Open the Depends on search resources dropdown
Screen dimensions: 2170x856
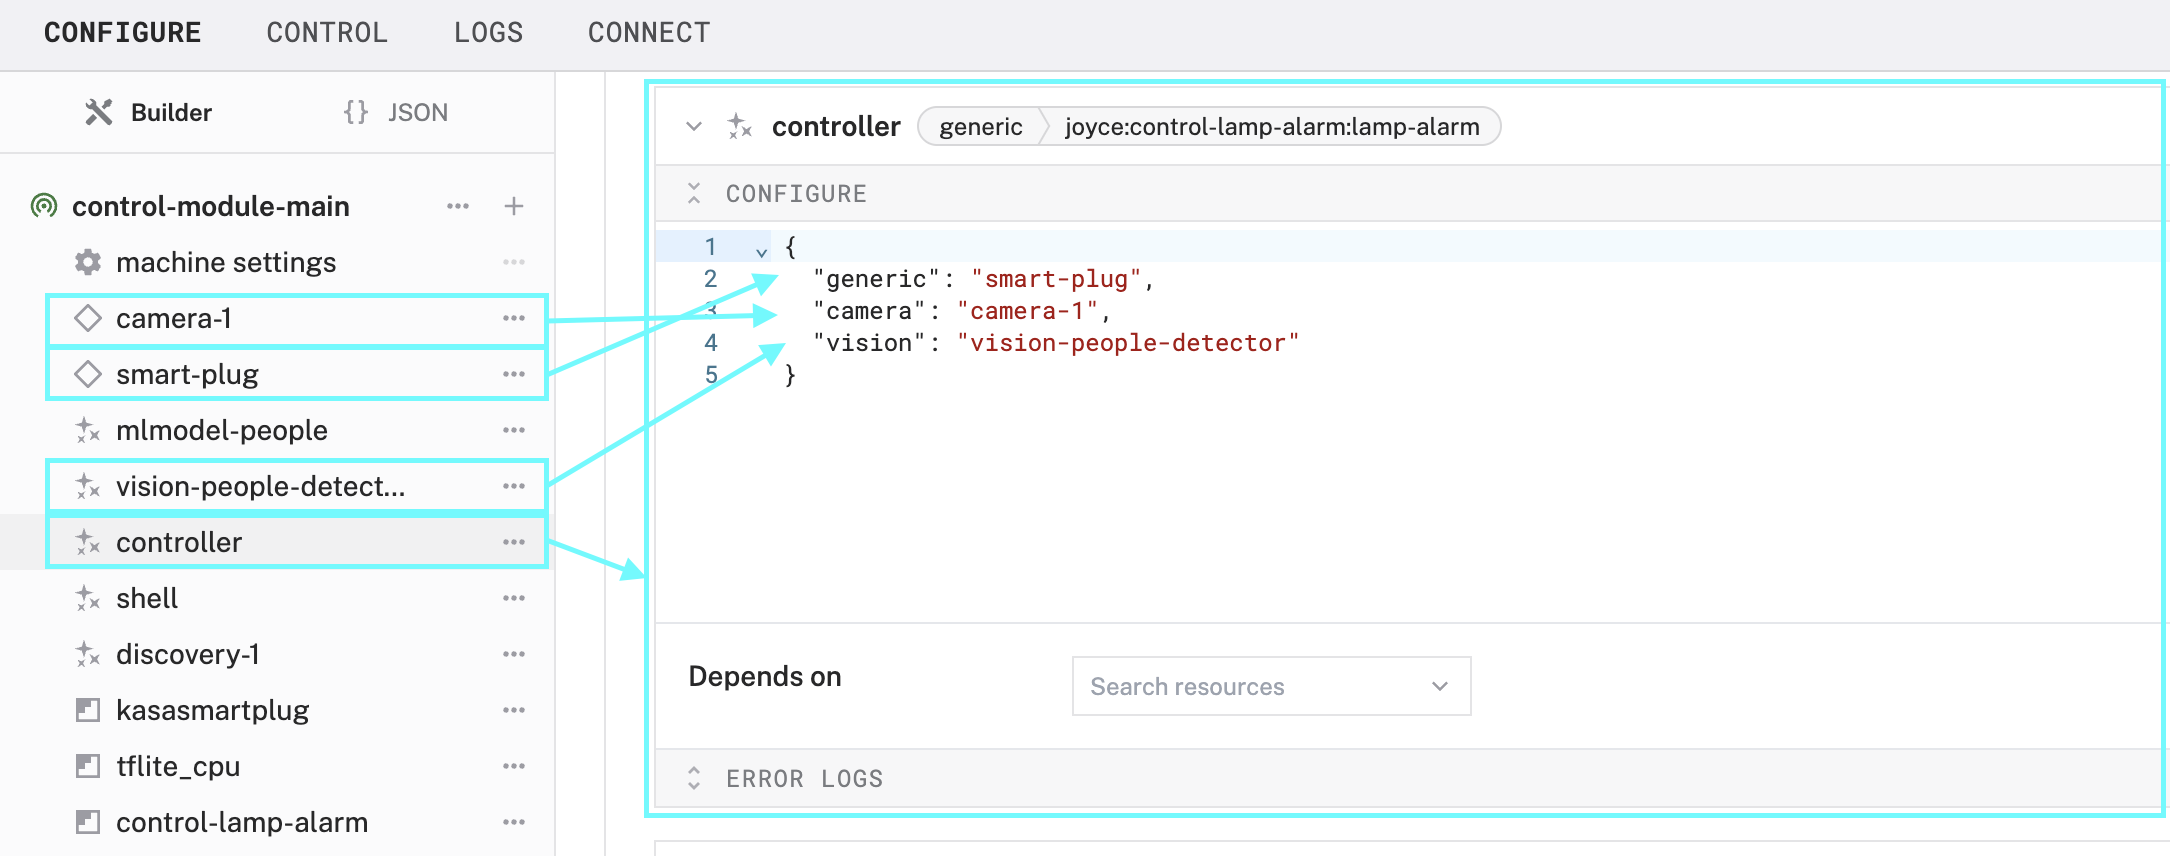point(1271,686)
